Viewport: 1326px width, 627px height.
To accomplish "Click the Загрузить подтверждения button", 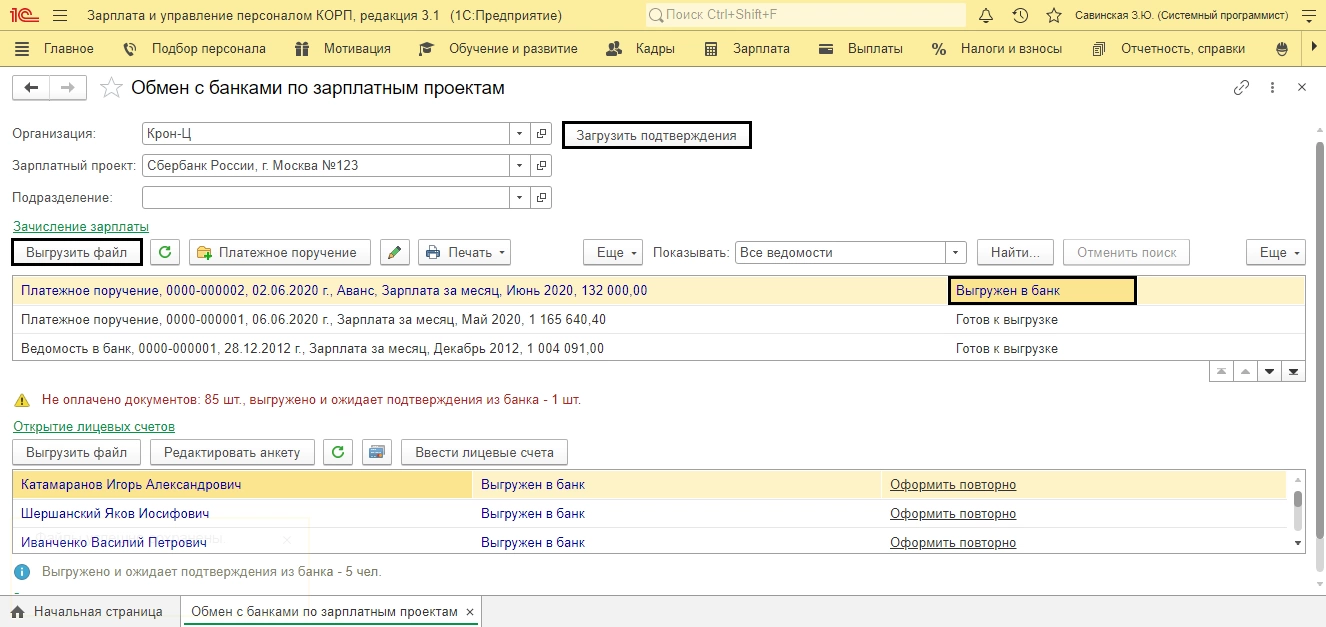I will pyautogui.click(x=656, y=135).
